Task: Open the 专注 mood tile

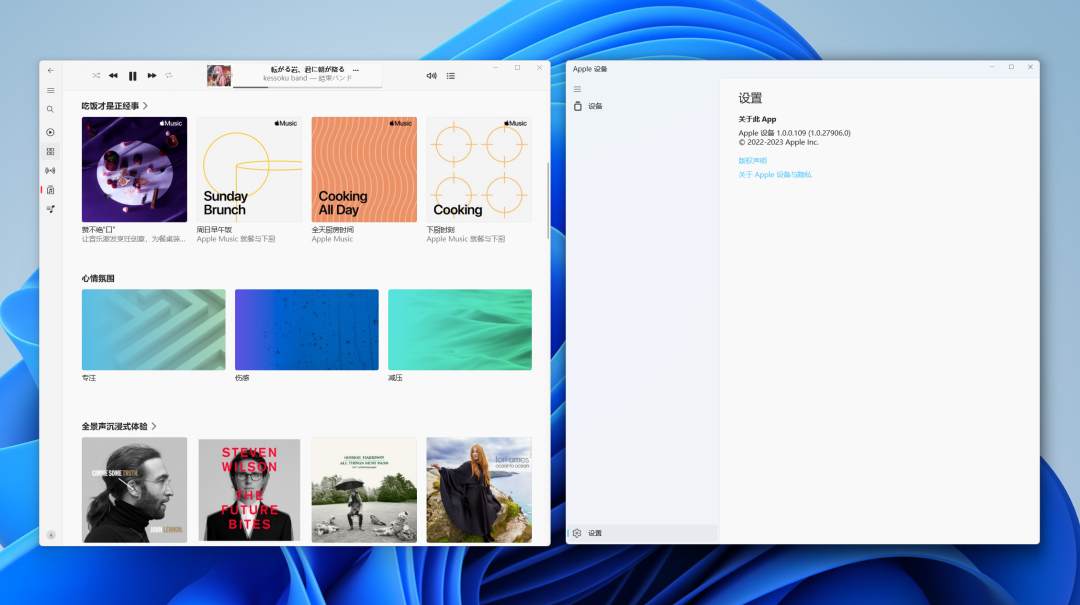Action: point(154,329)
